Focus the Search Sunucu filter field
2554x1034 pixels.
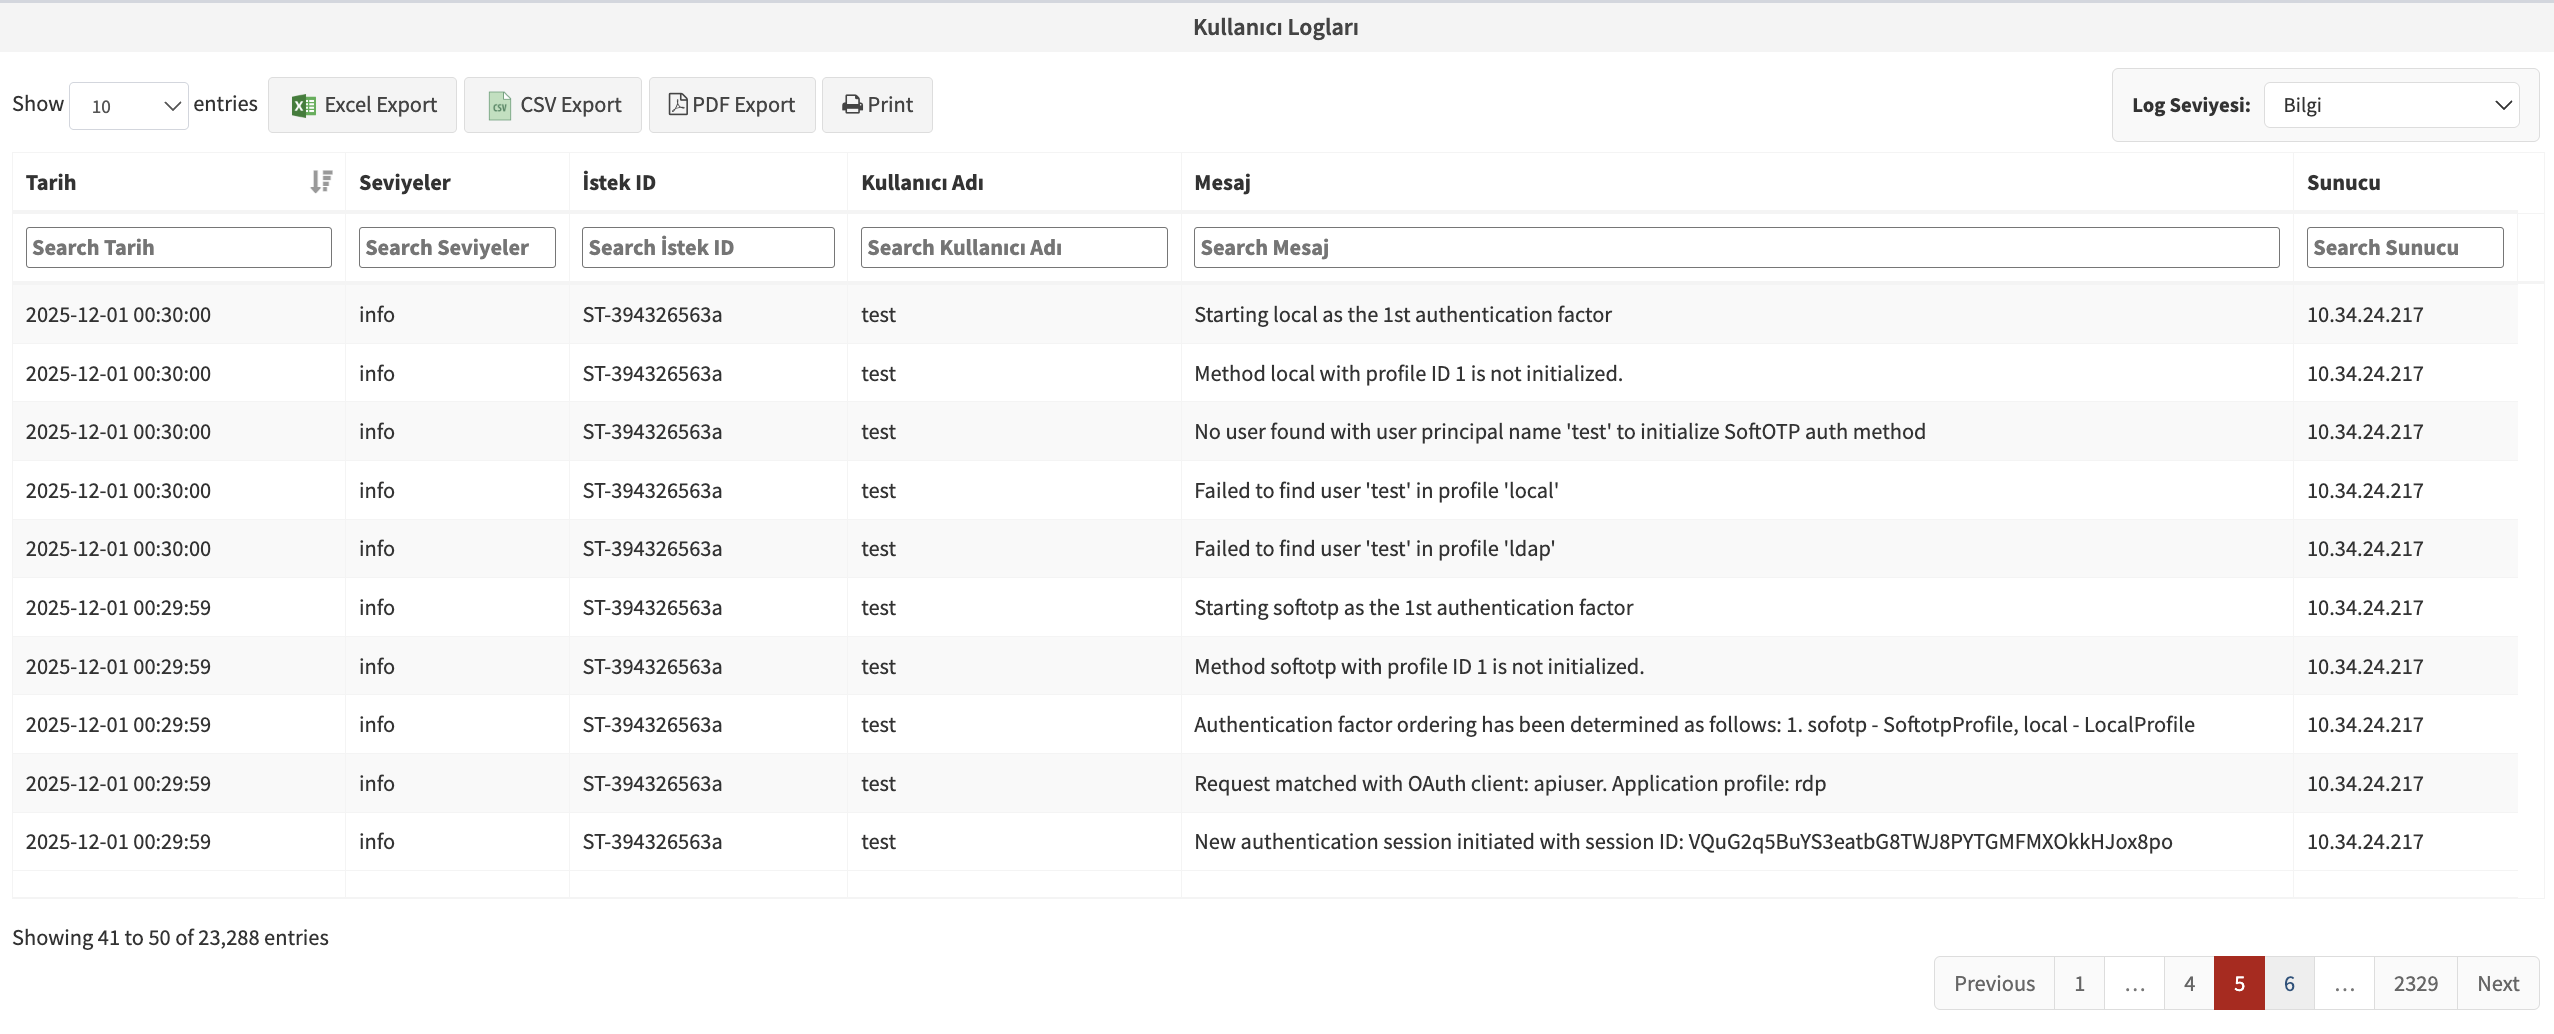tap(2404, 247)
